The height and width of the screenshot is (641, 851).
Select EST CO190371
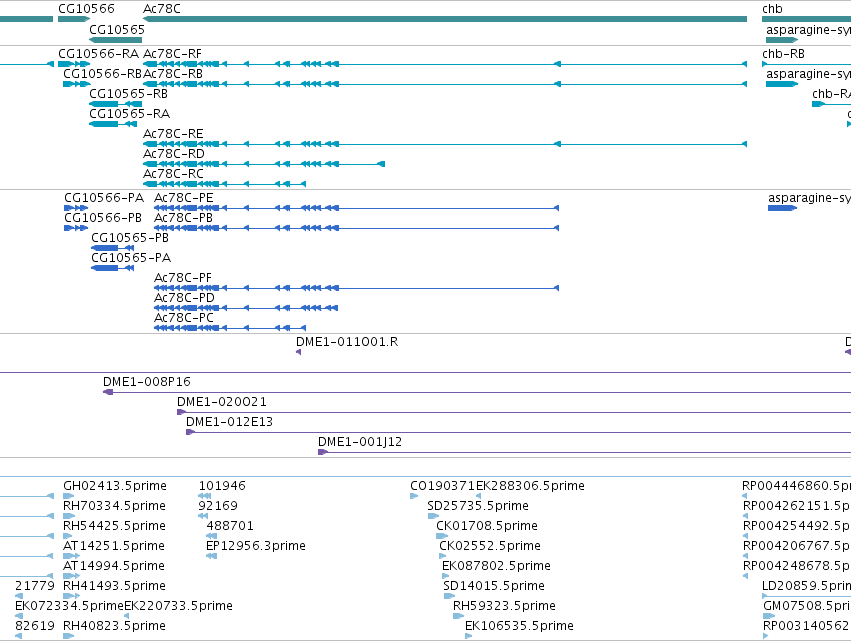(x=414, y=496)
